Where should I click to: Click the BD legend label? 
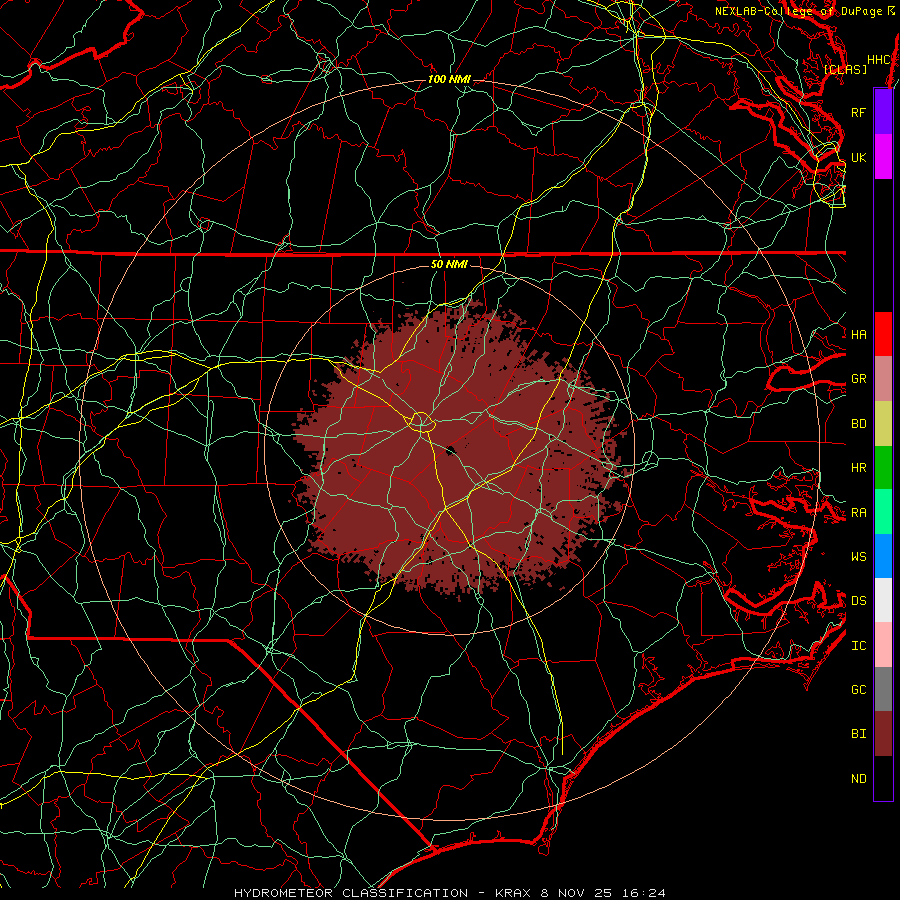(x=858, y=424)
